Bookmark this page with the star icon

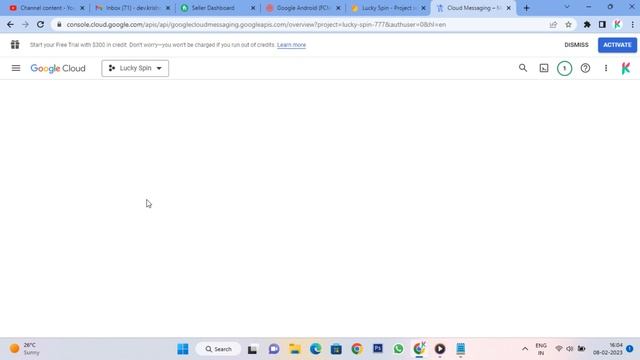568,24
